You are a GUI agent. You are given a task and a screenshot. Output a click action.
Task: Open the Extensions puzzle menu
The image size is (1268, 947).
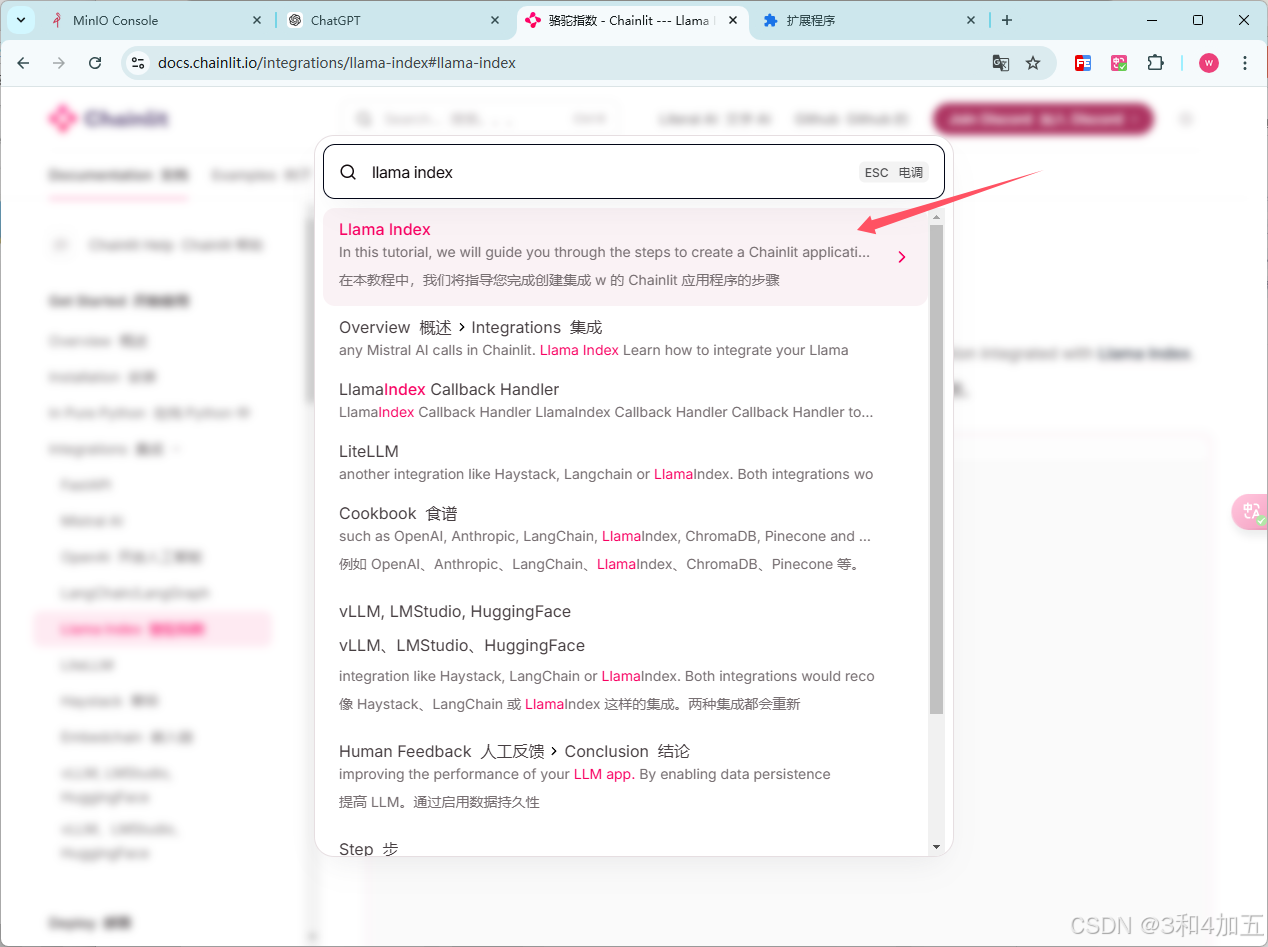1155,63
